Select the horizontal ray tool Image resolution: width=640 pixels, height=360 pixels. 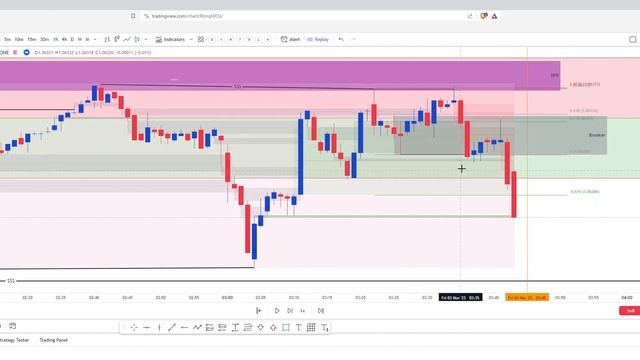point(184,327)
